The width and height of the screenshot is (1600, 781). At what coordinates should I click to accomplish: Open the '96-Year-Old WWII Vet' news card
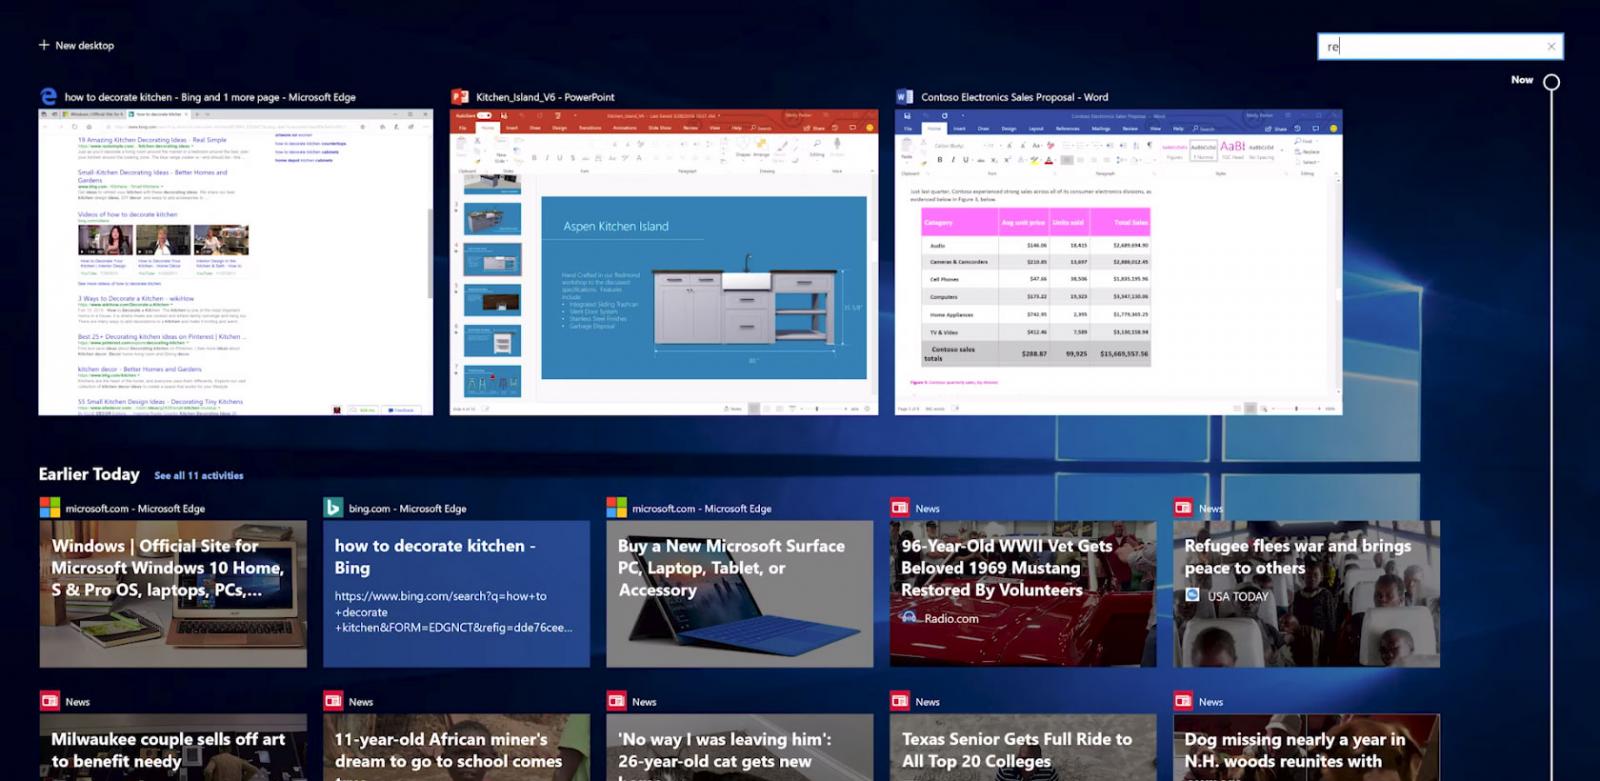click(1023, 594)
